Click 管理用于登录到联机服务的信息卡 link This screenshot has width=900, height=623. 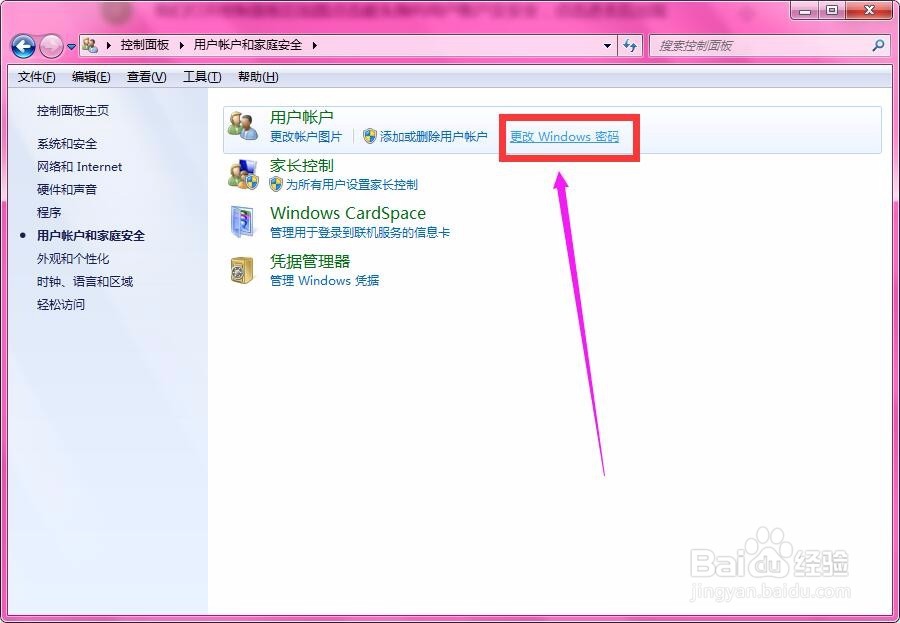click(360, 233)
